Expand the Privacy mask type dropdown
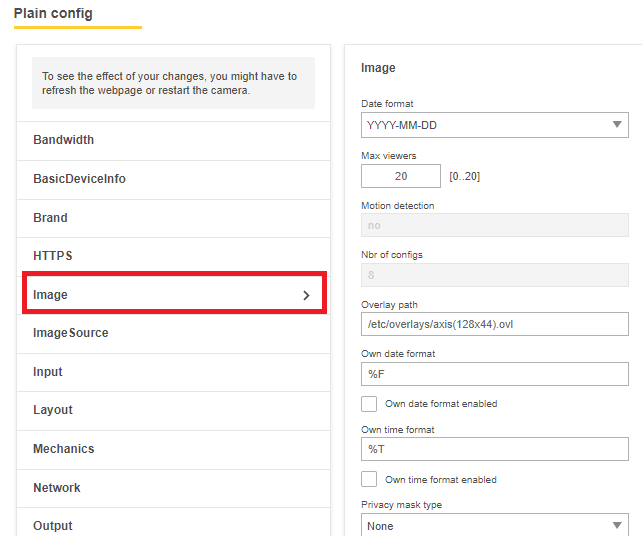This screenshot has height=536, width=642. pos(494,525)
